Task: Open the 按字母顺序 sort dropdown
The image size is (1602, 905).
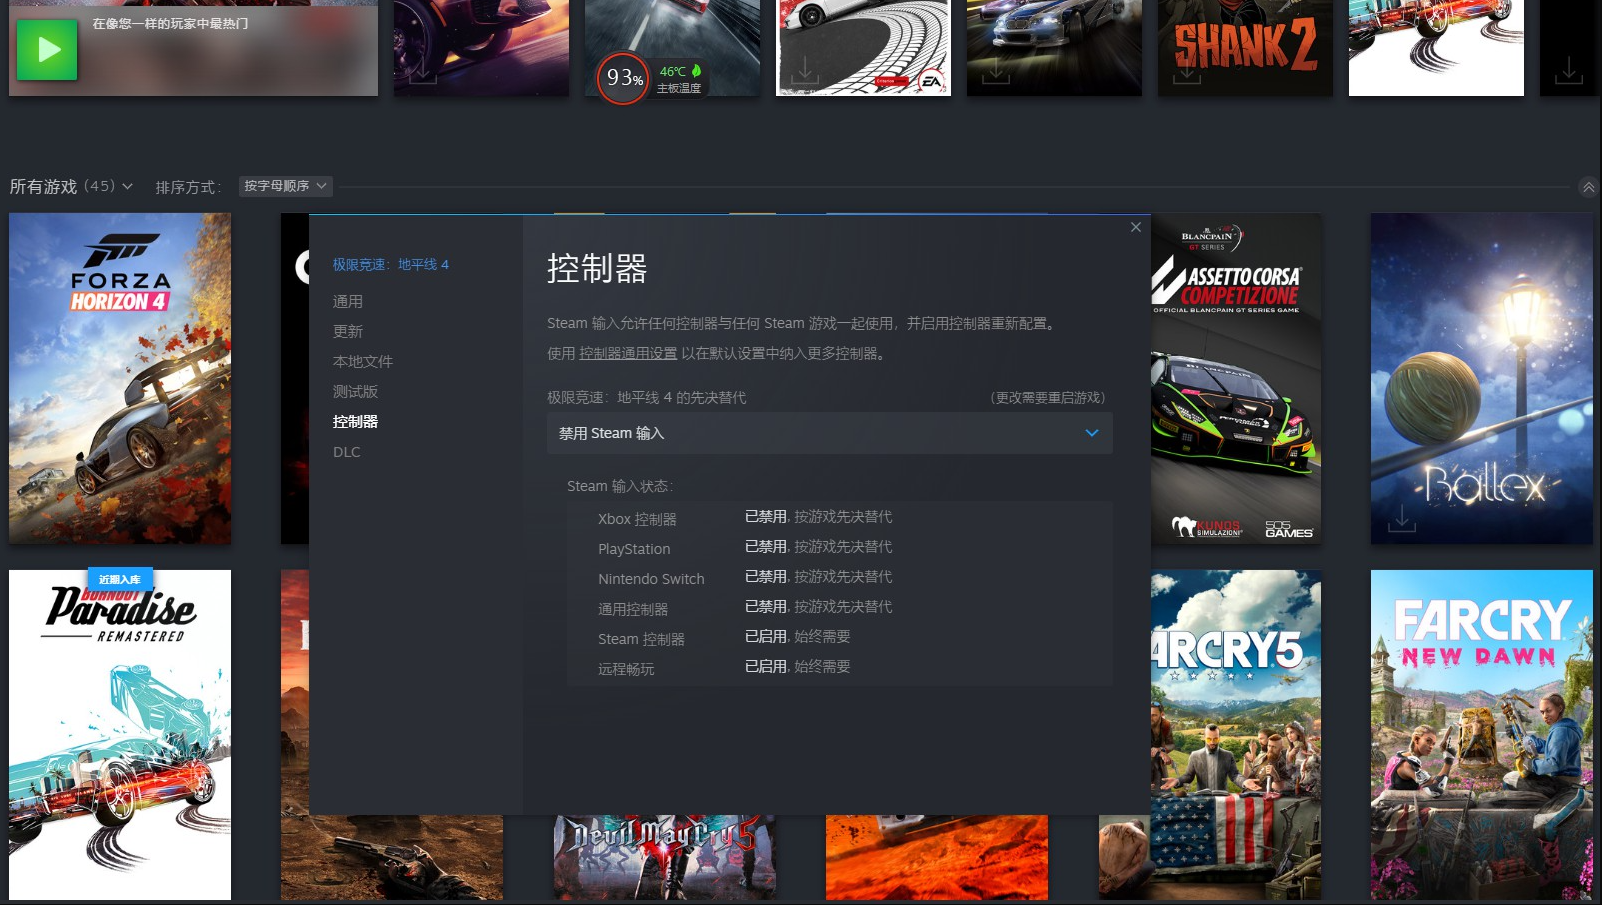Action: [286, 186]
